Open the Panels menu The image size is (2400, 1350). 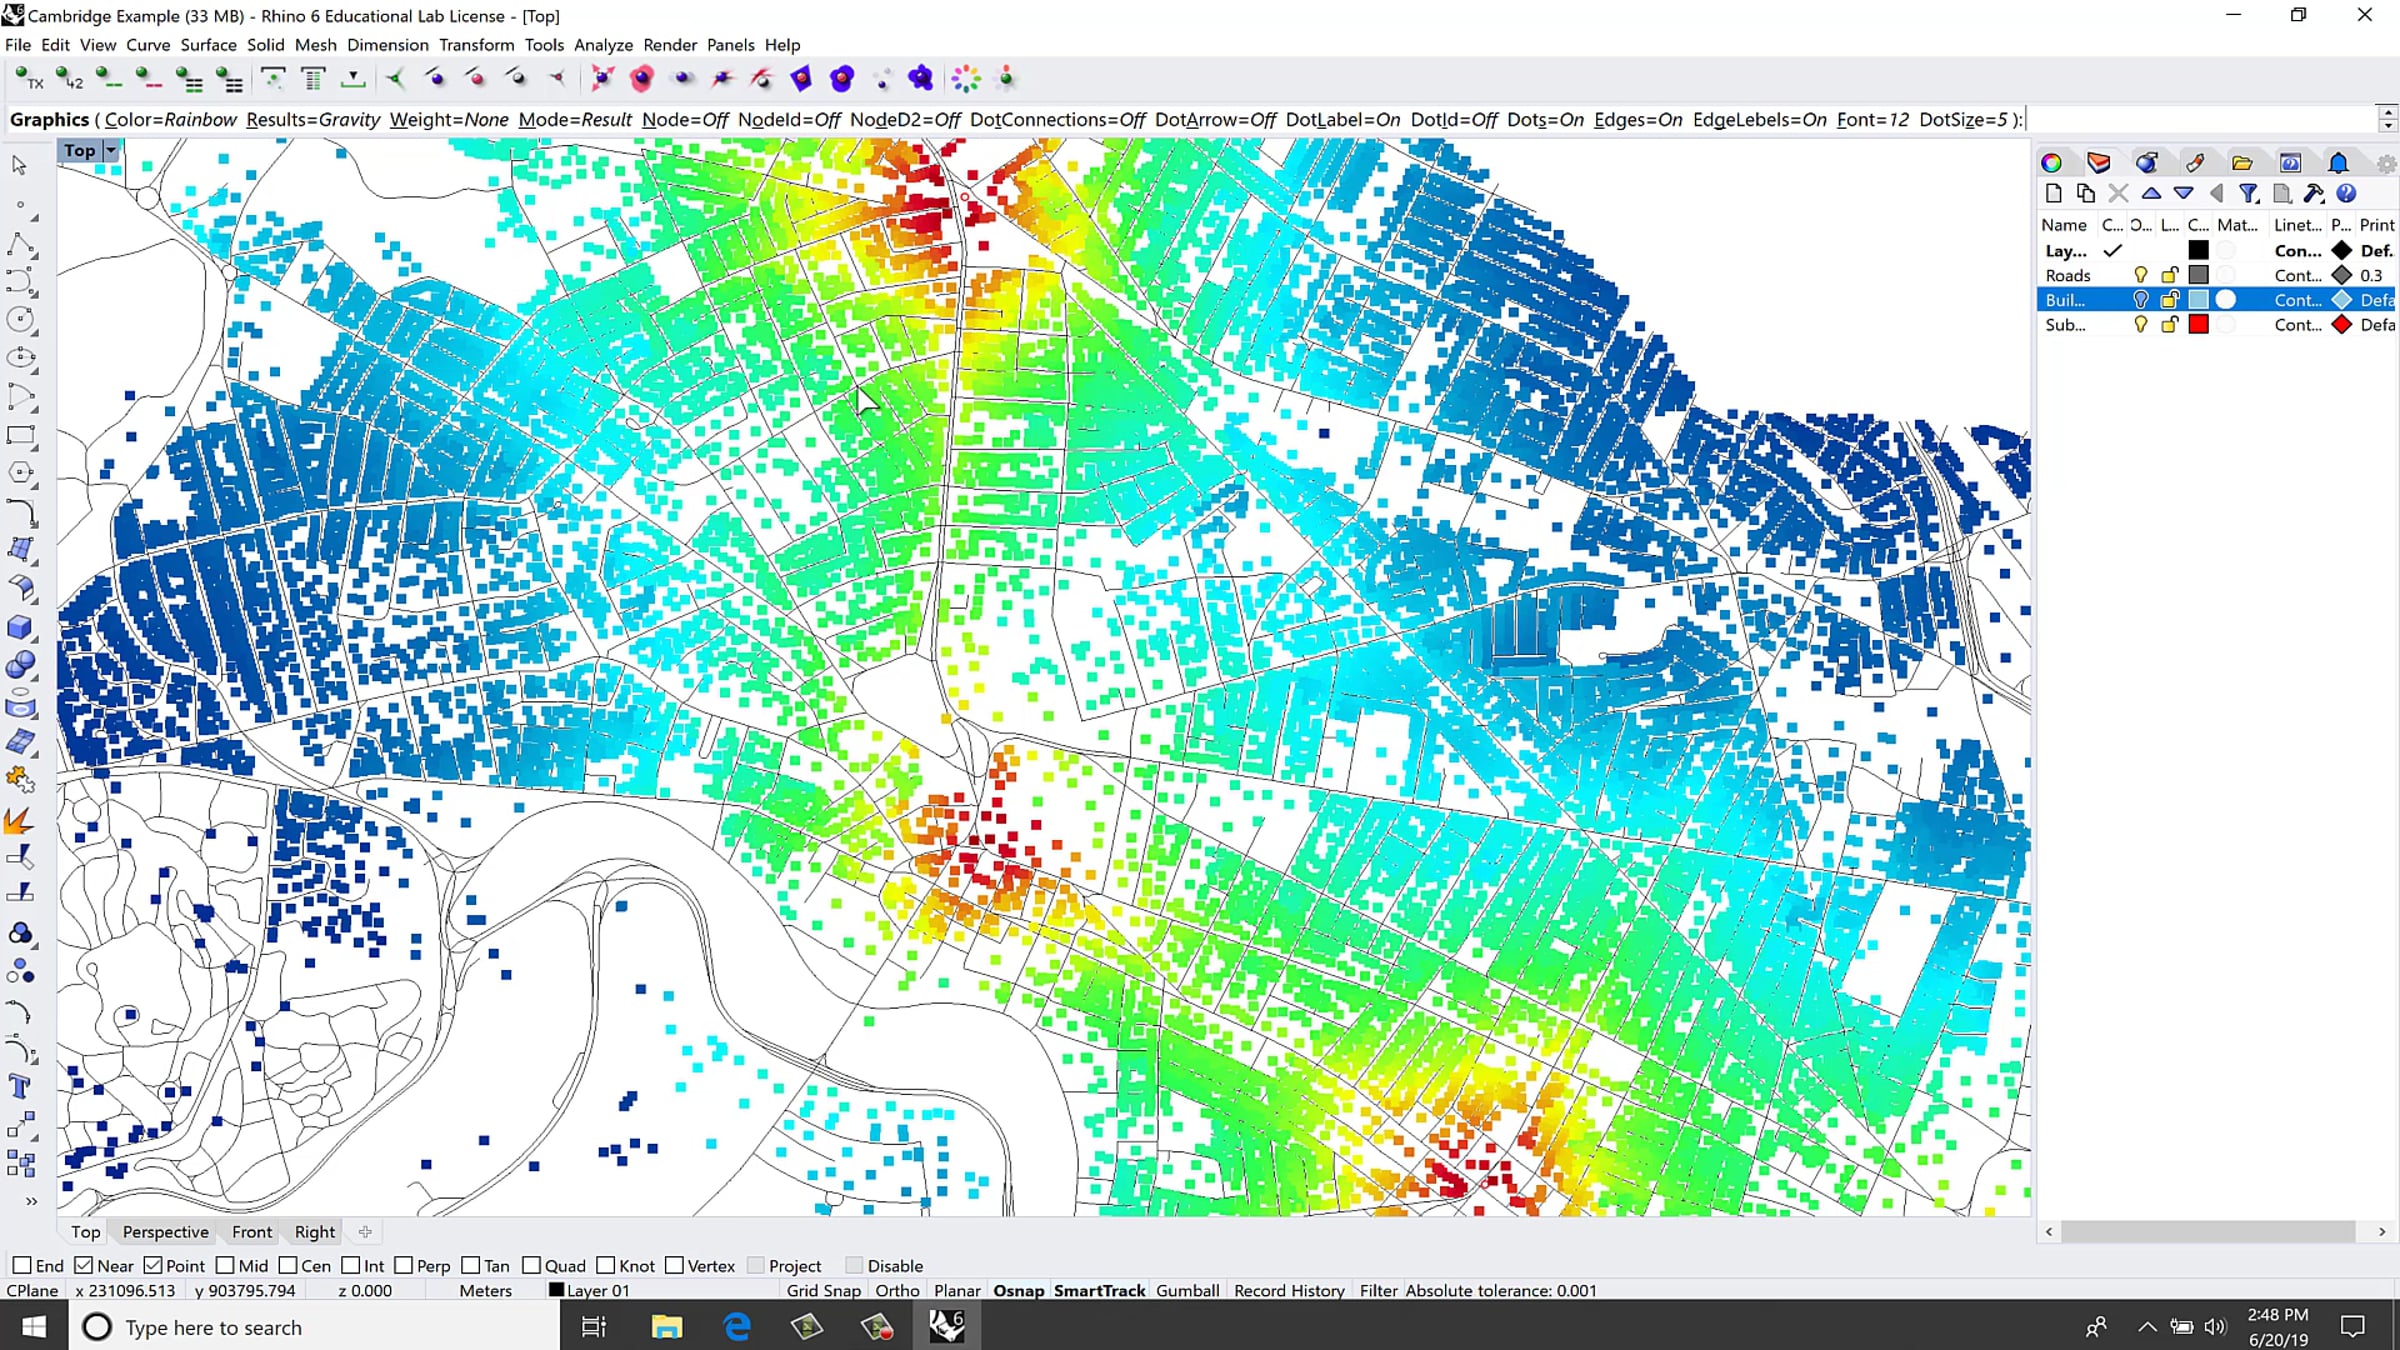pyautogui.click(x=730, y=45)
